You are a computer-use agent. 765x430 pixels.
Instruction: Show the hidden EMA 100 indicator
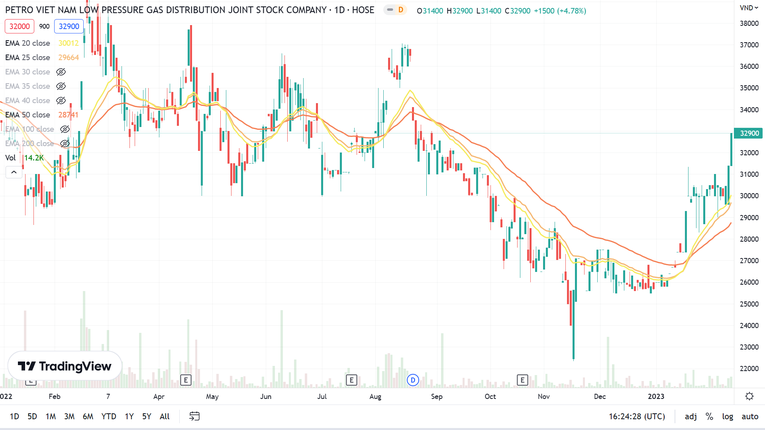pyautogui.click(x=65, y=129)
